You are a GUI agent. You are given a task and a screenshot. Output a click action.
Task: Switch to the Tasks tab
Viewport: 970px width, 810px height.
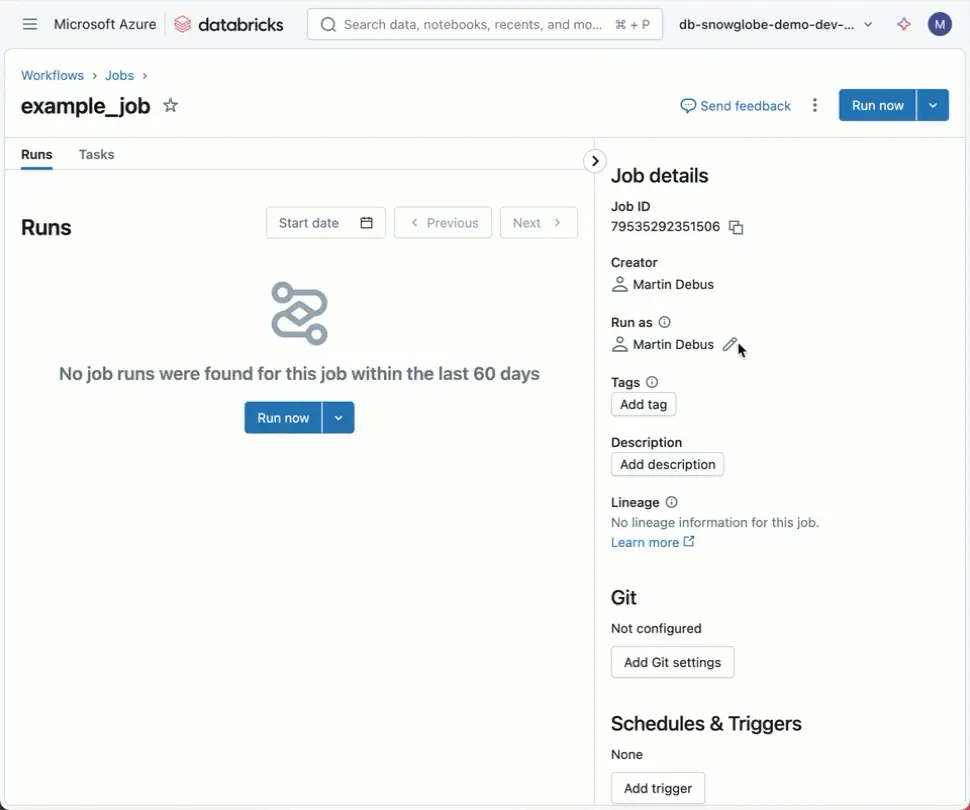point(97,154)
